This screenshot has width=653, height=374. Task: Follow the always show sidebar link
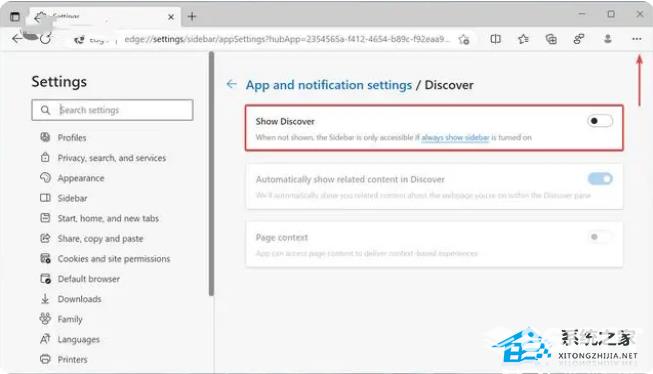click(x=455, y=137)
